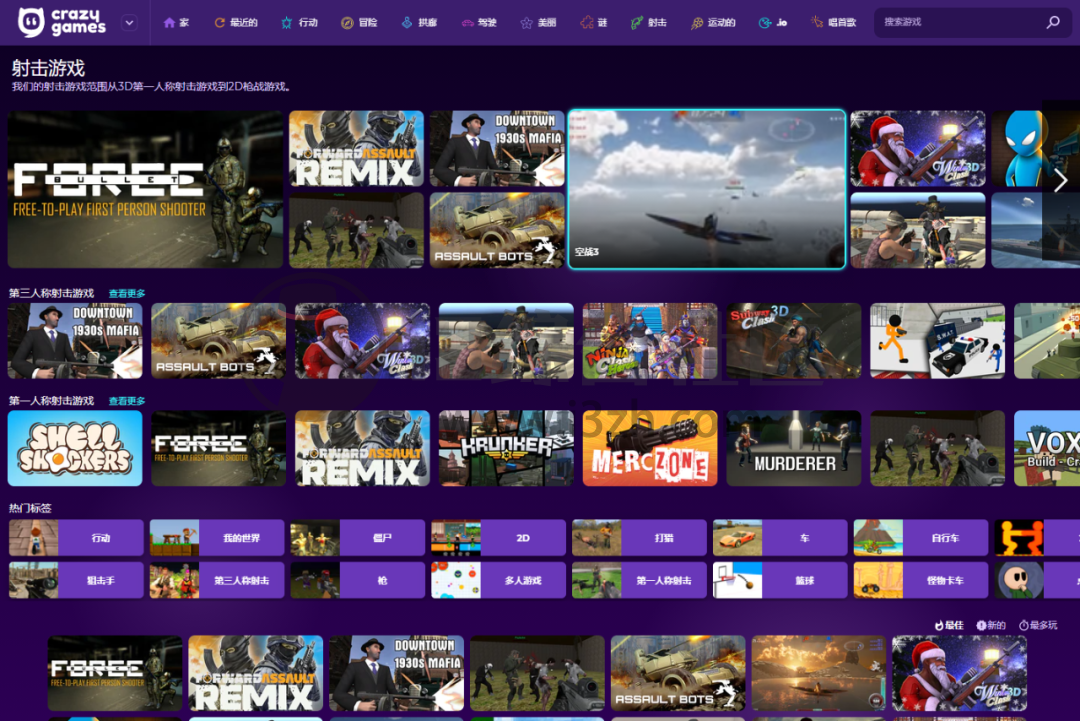This screenshot has width=1080, height=721.
Task: Select the 行动 popular tag
Action: tap(76, 538)
